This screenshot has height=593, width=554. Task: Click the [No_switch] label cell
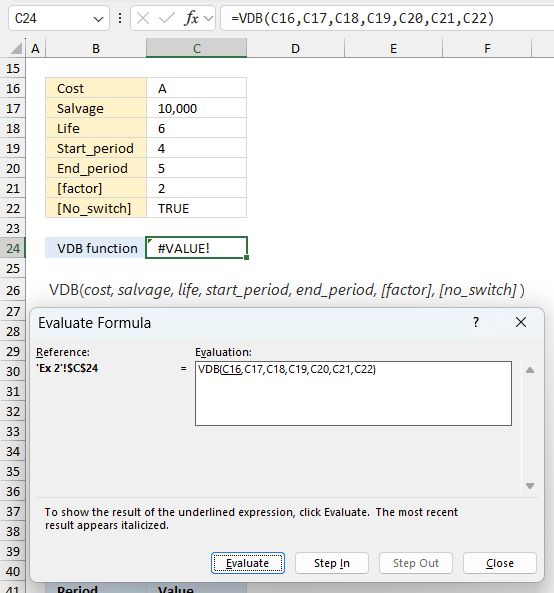click(96, 208)
